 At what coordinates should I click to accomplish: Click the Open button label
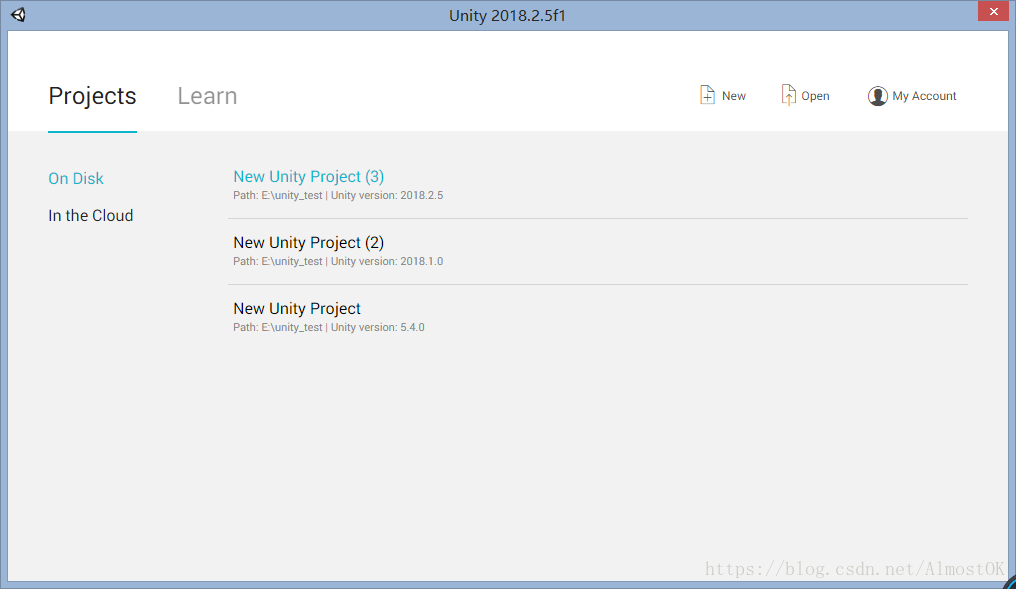coord(815,96)
